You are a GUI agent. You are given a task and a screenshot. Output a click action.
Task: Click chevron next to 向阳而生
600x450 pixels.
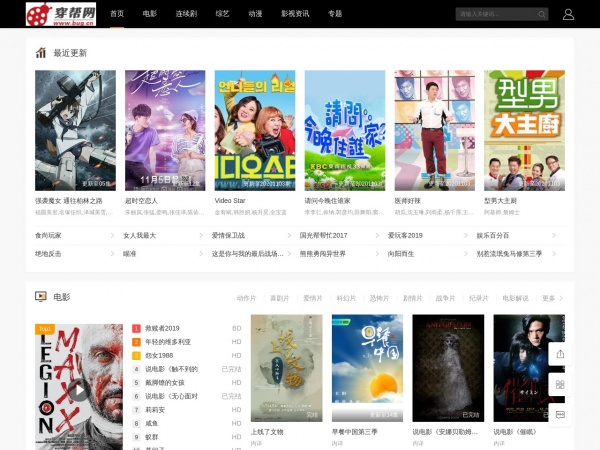(466, 254)
